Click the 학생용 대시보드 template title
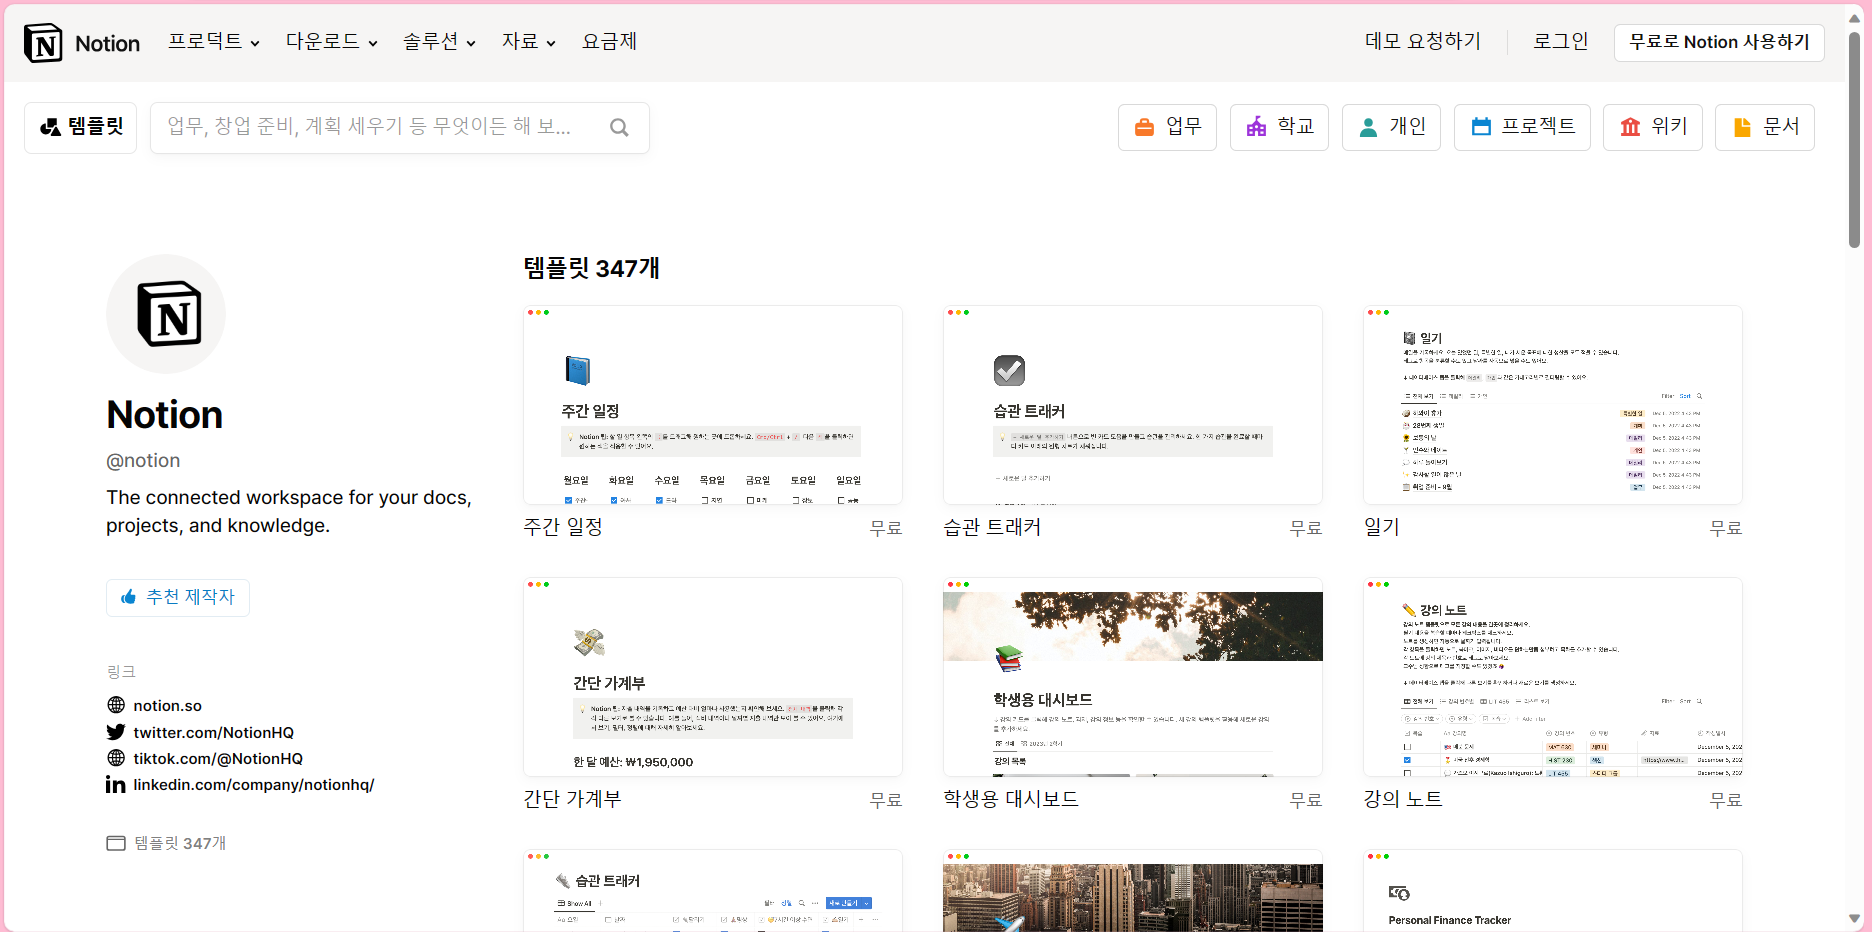The width and height of the screenshot is (1872, 932). coord(1011,799)
